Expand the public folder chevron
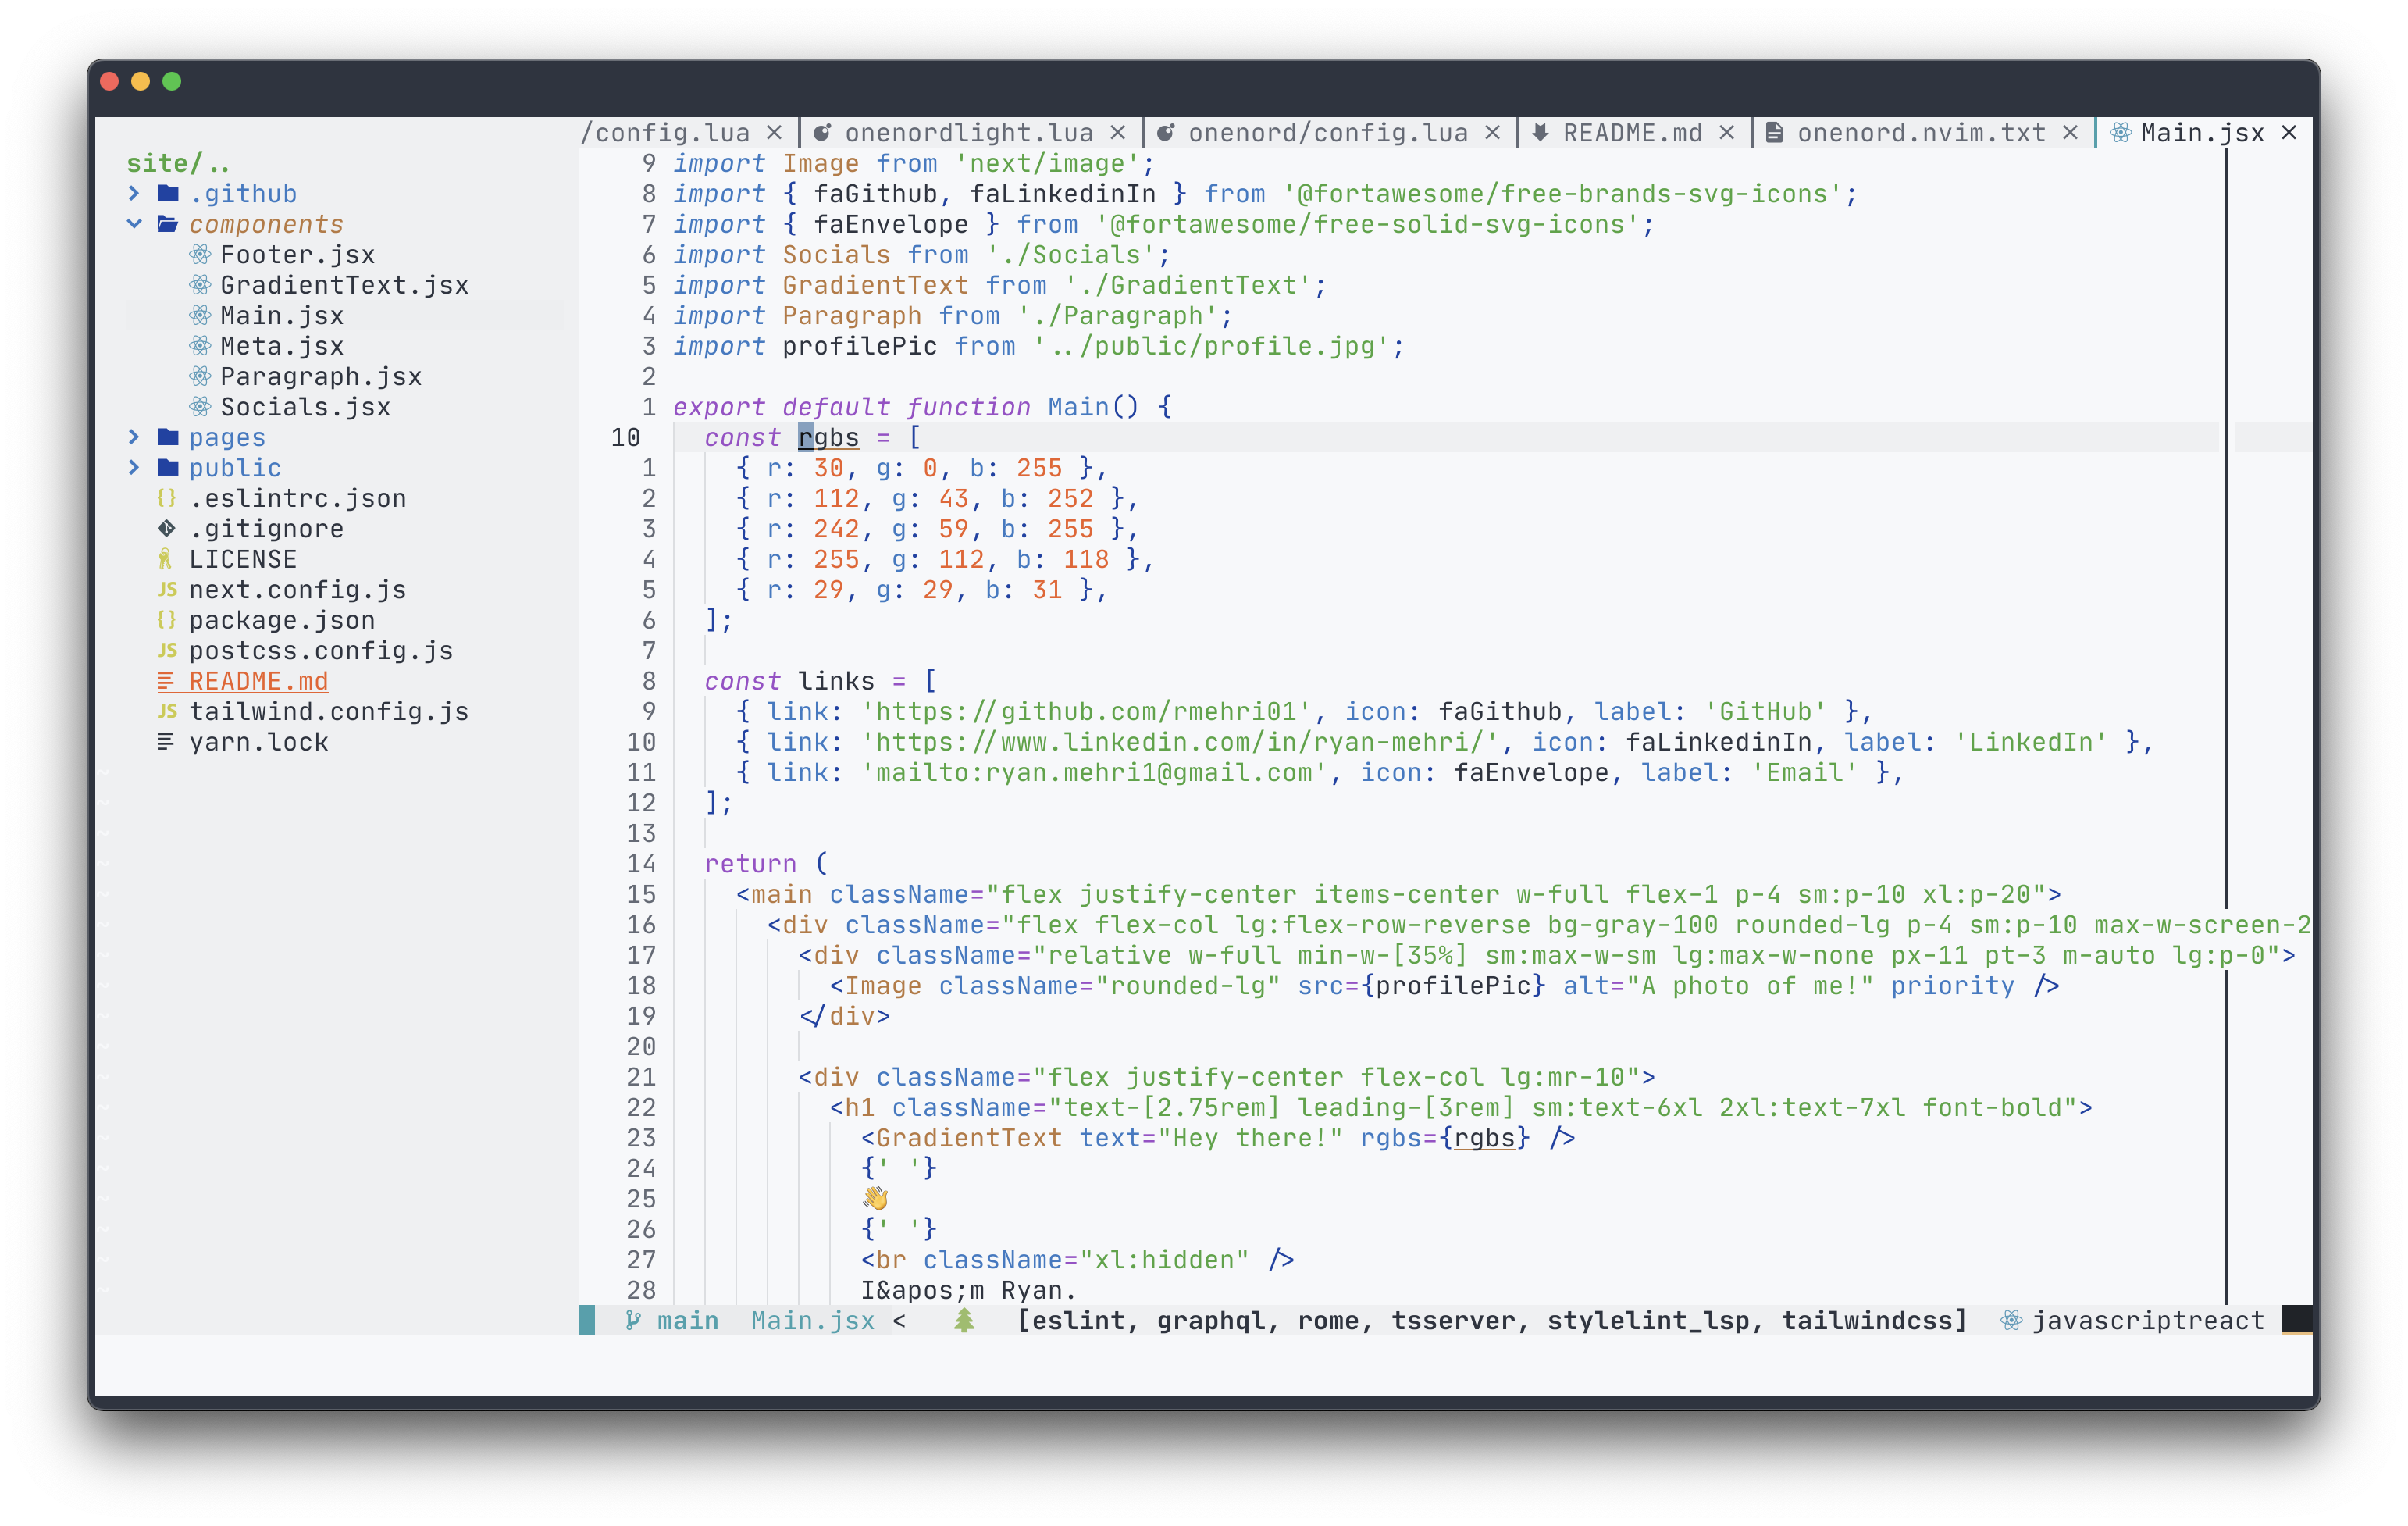2408x1526 pixels. [134, 468]
